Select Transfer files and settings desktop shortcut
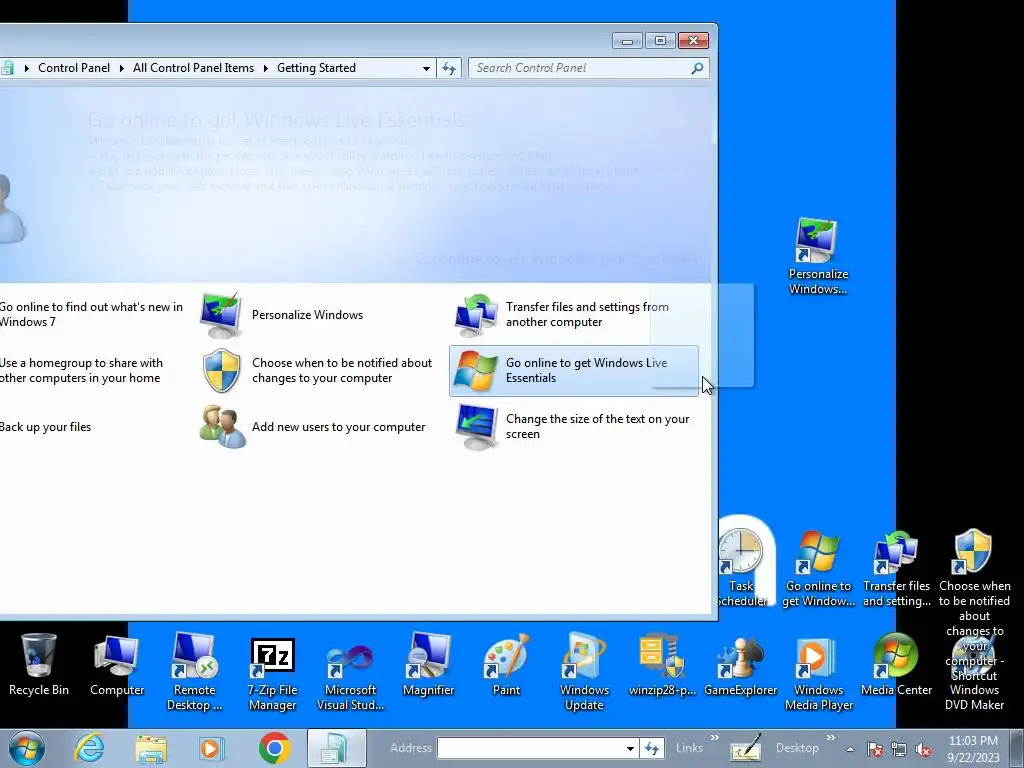Viewport: 1024px width, 768px height. 896,568
